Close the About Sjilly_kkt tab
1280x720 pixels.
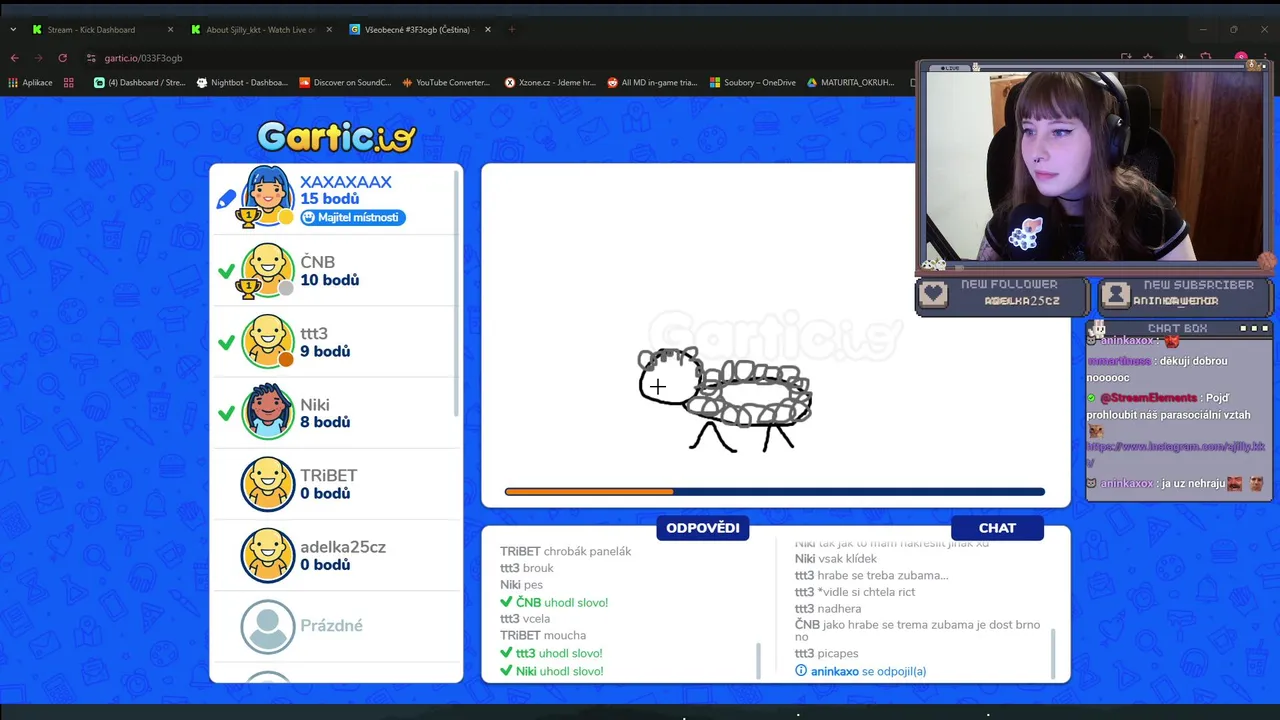[329, 30]
